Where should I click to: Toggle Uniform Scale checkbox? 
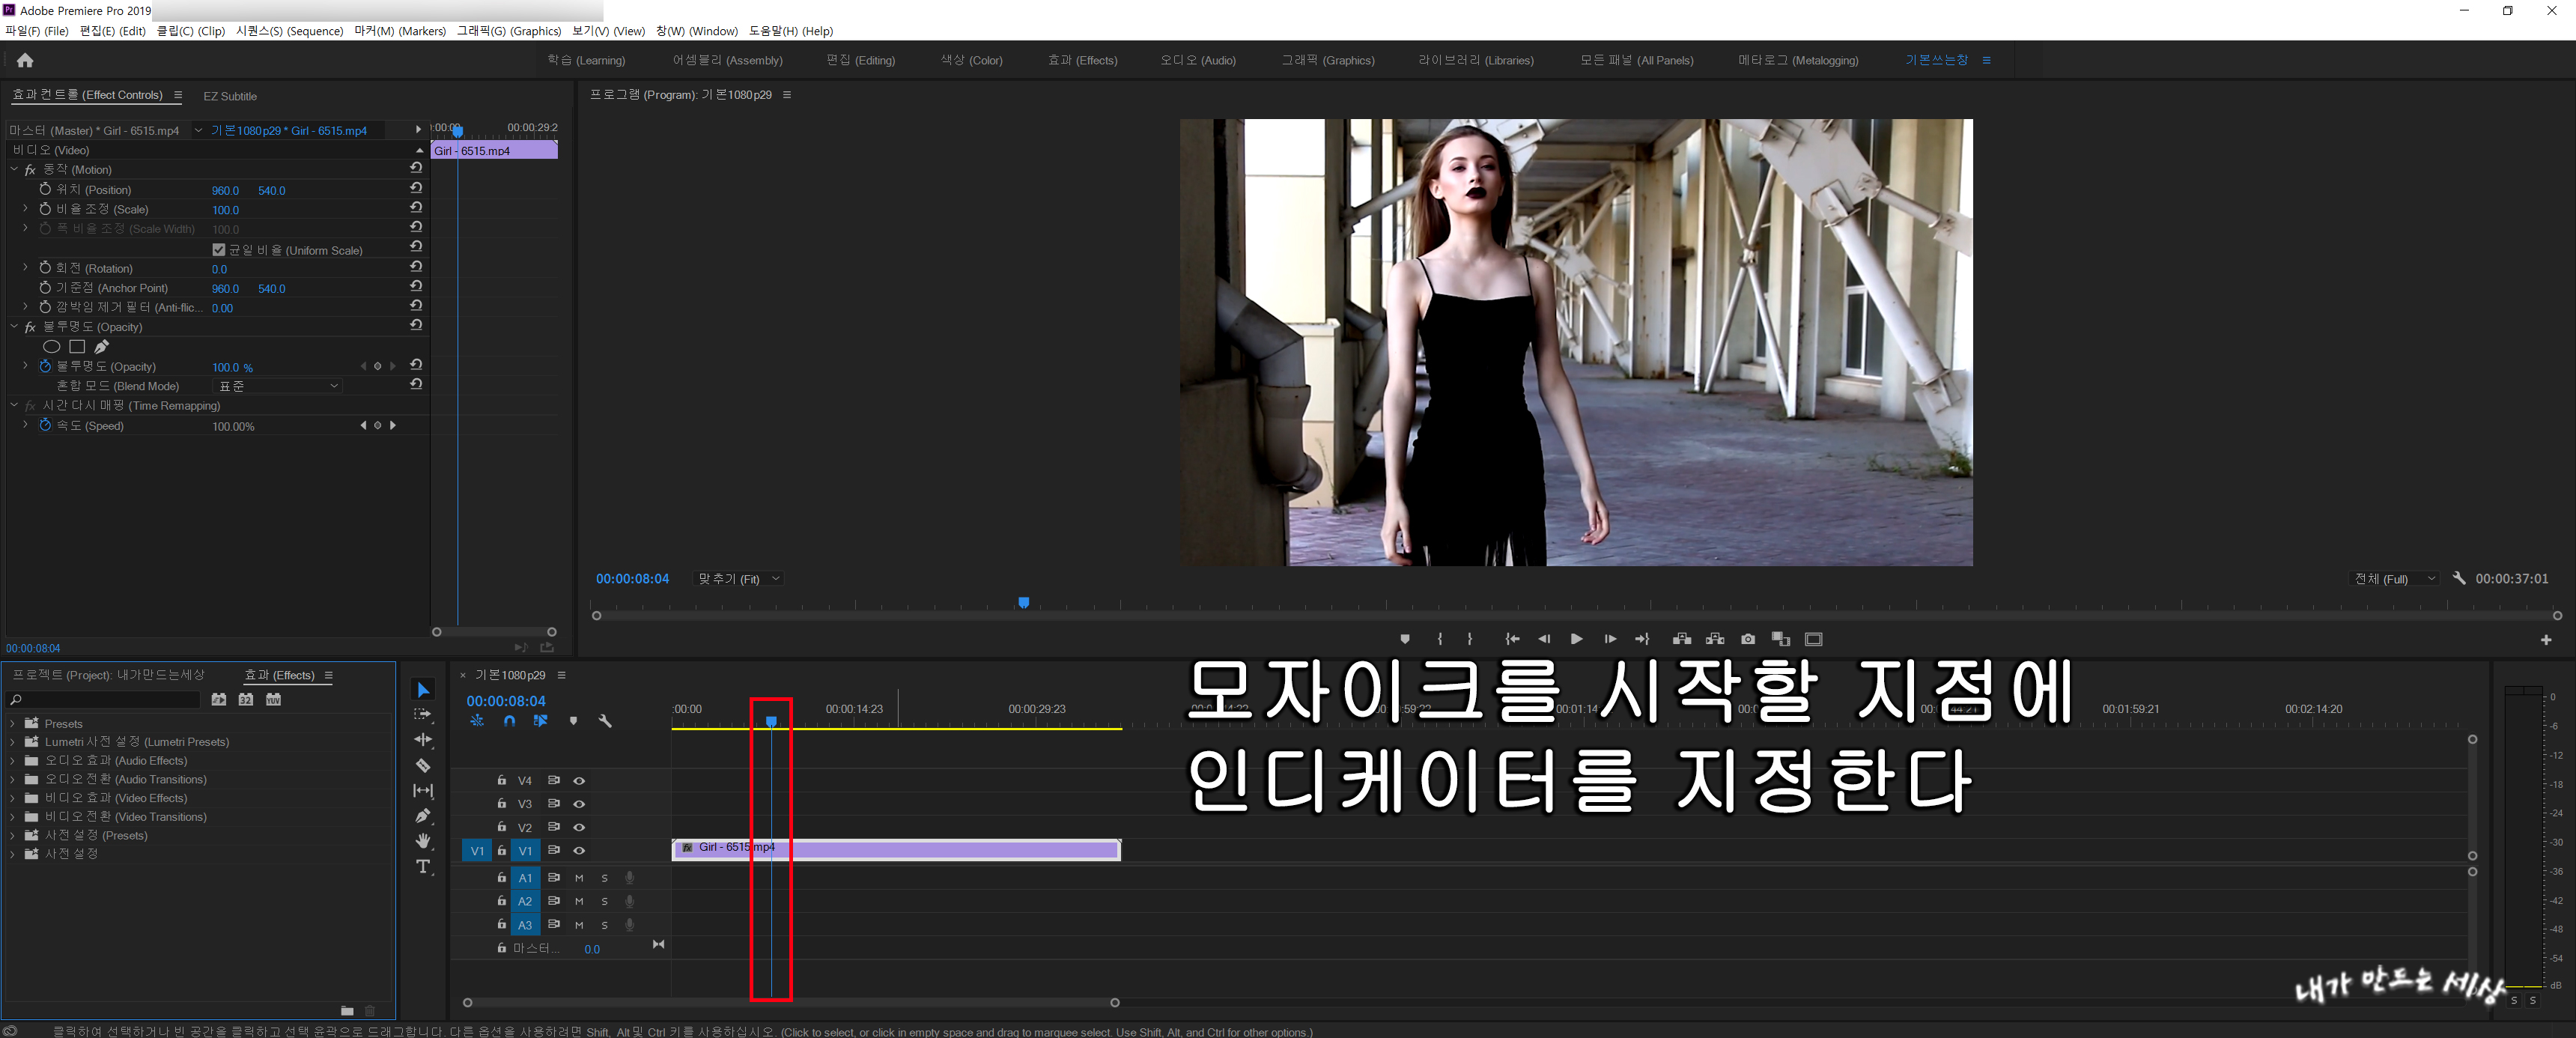tap(219, 250)
